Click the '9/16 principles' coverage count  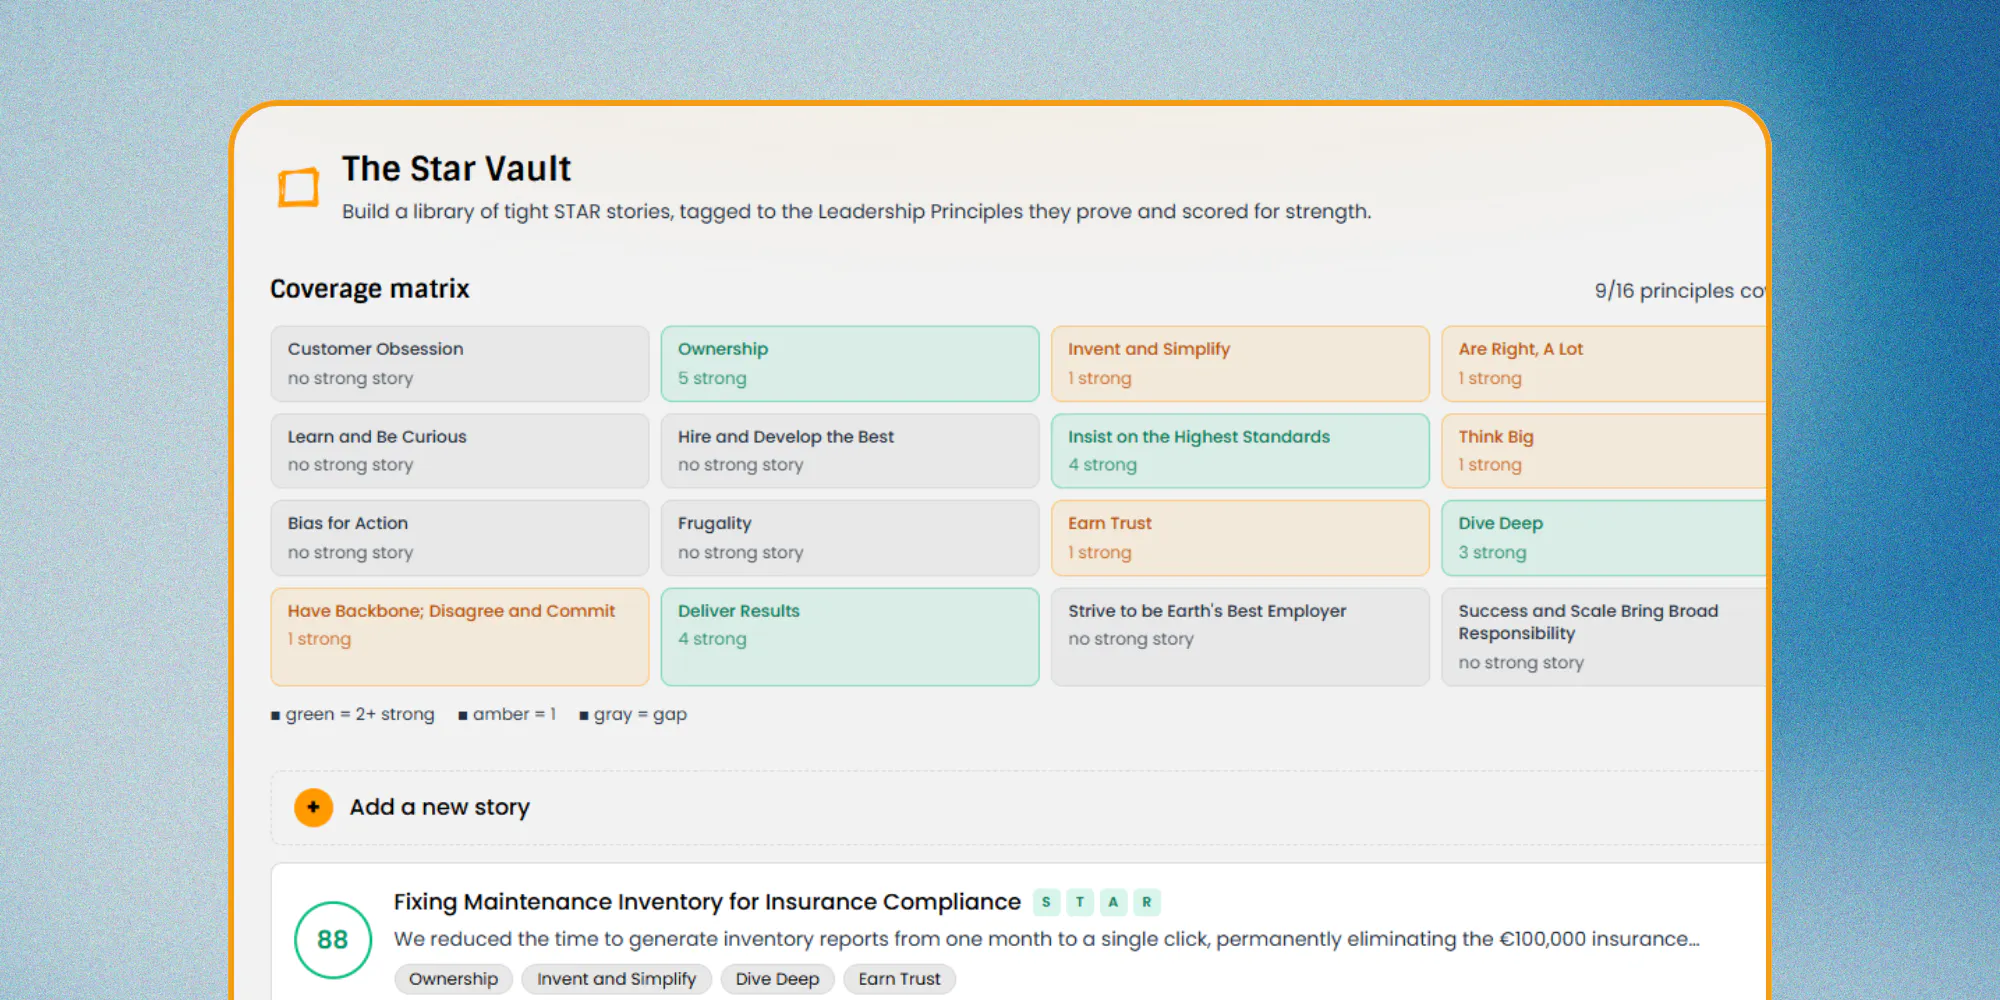(x=1680, y=291)
